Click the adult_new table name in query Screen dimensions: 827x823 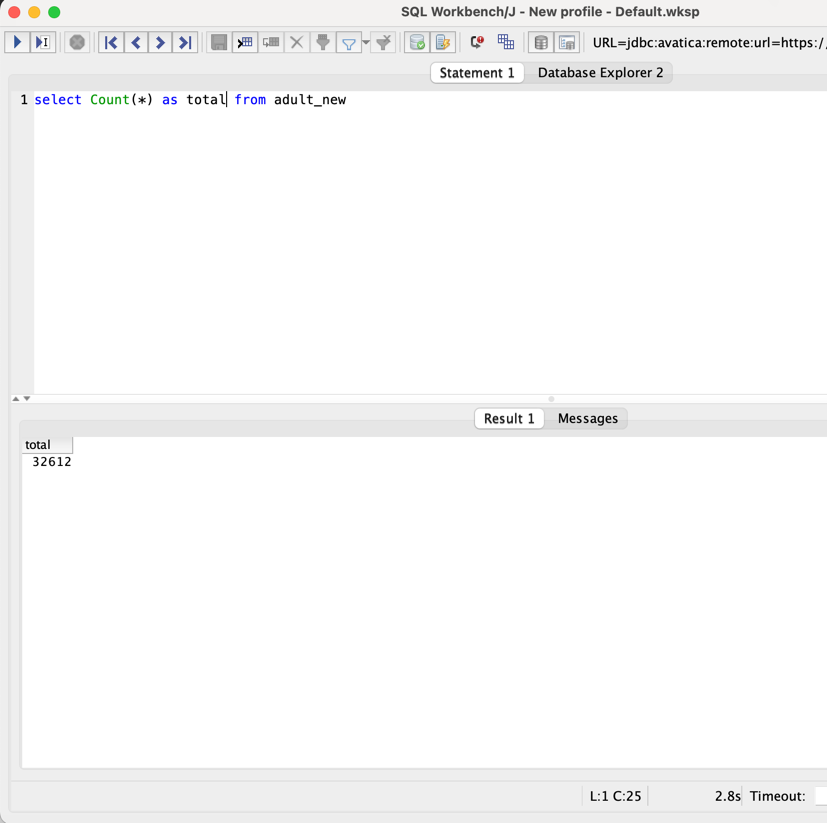pos(310,100)
